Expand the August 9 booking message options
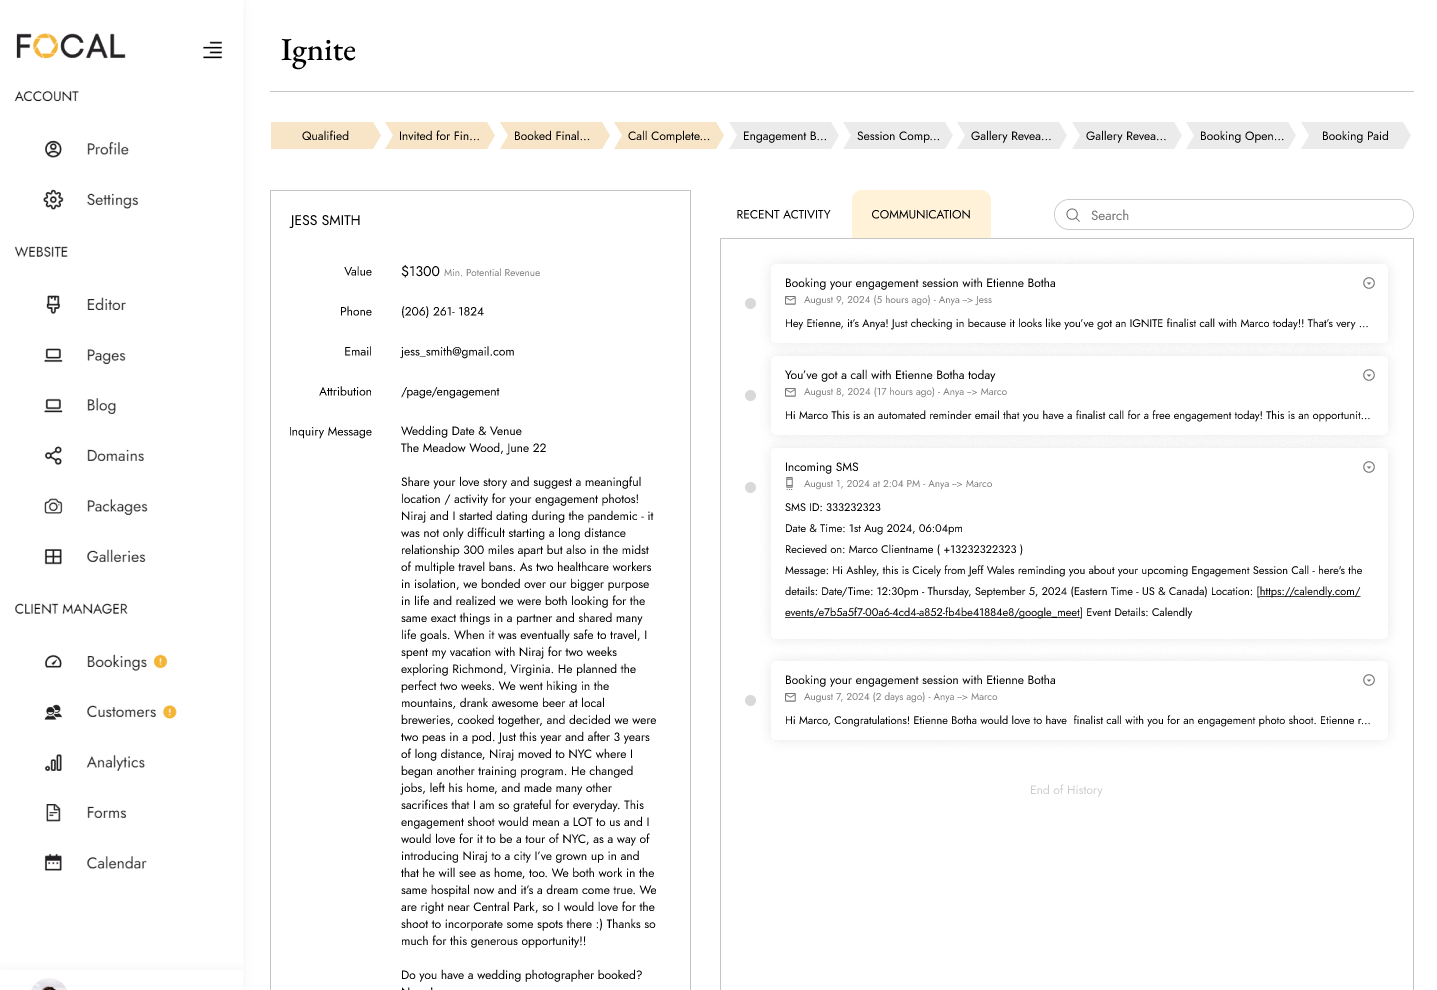The height and width of the screenshot is (990, 1437). tap(1369, 283)
